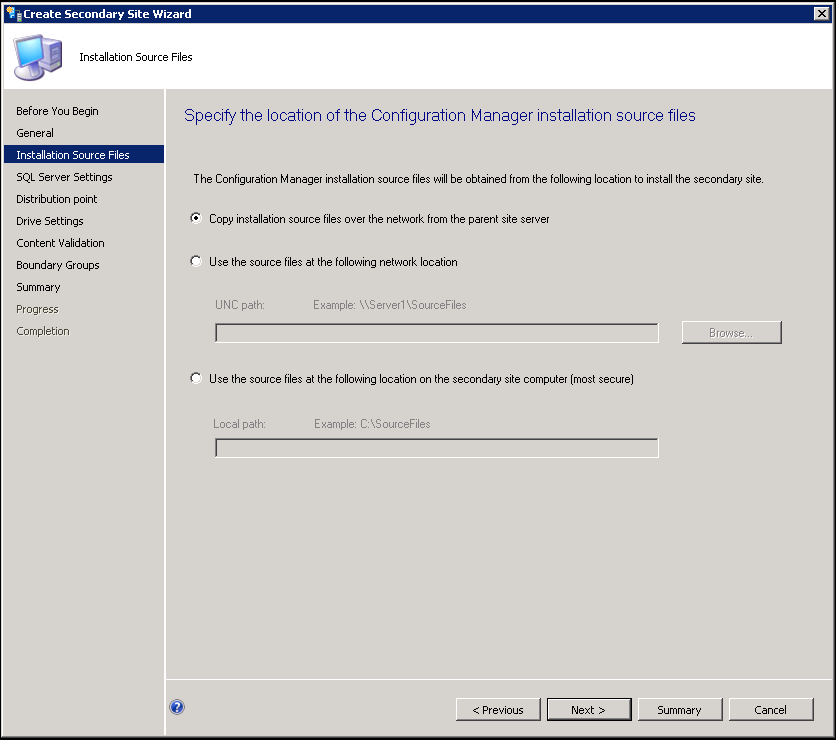Click the Completion step in the sidebar
Image resolution: width=836 pixels, height=740 pixels.
43,331
